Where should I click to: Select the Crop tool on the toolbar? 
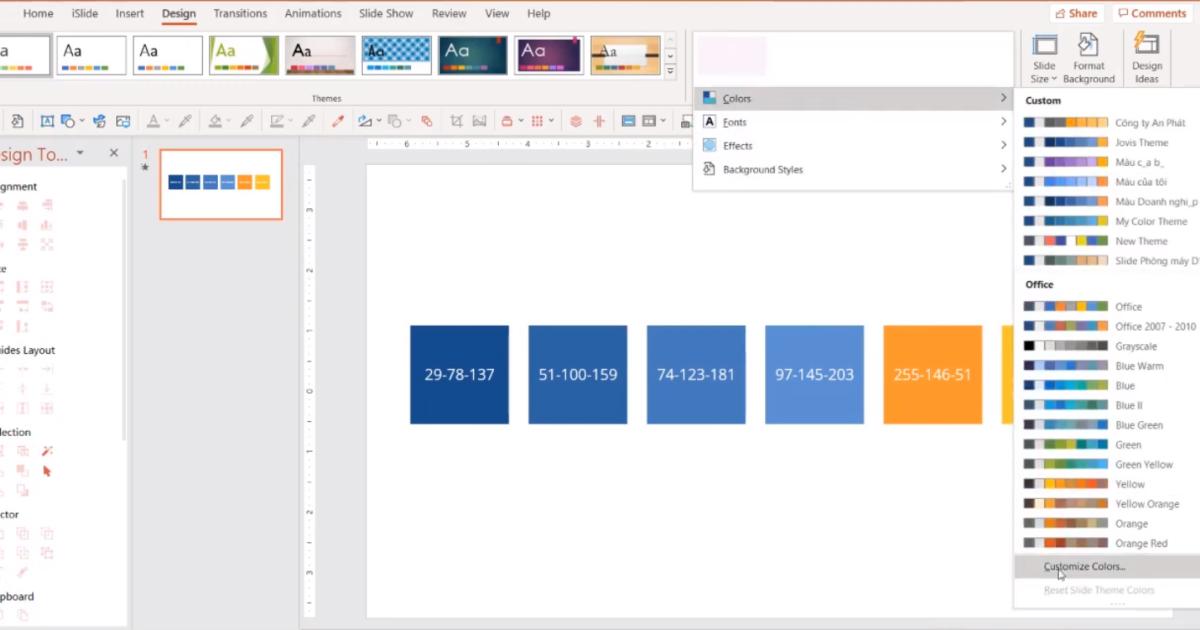click(457, 120)
